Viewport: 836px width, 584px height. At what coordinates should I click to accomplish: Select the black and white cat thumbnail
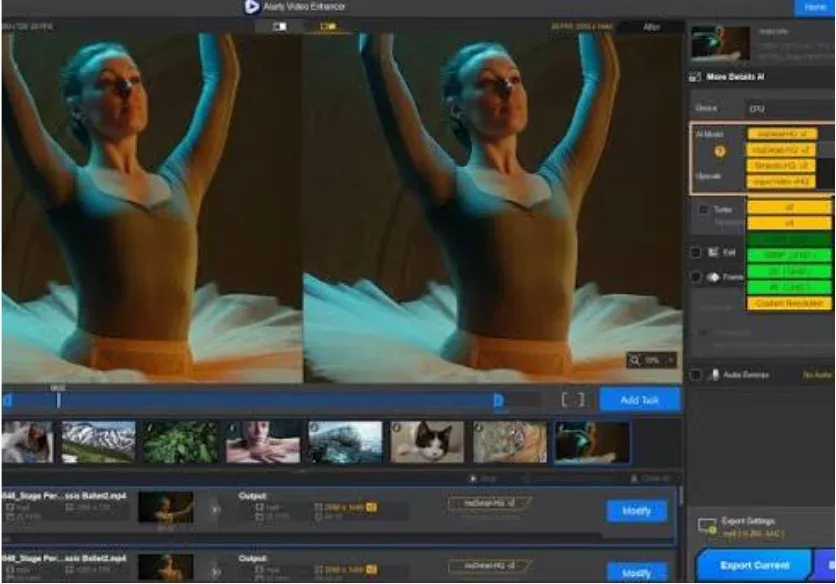tap(427, 442)
